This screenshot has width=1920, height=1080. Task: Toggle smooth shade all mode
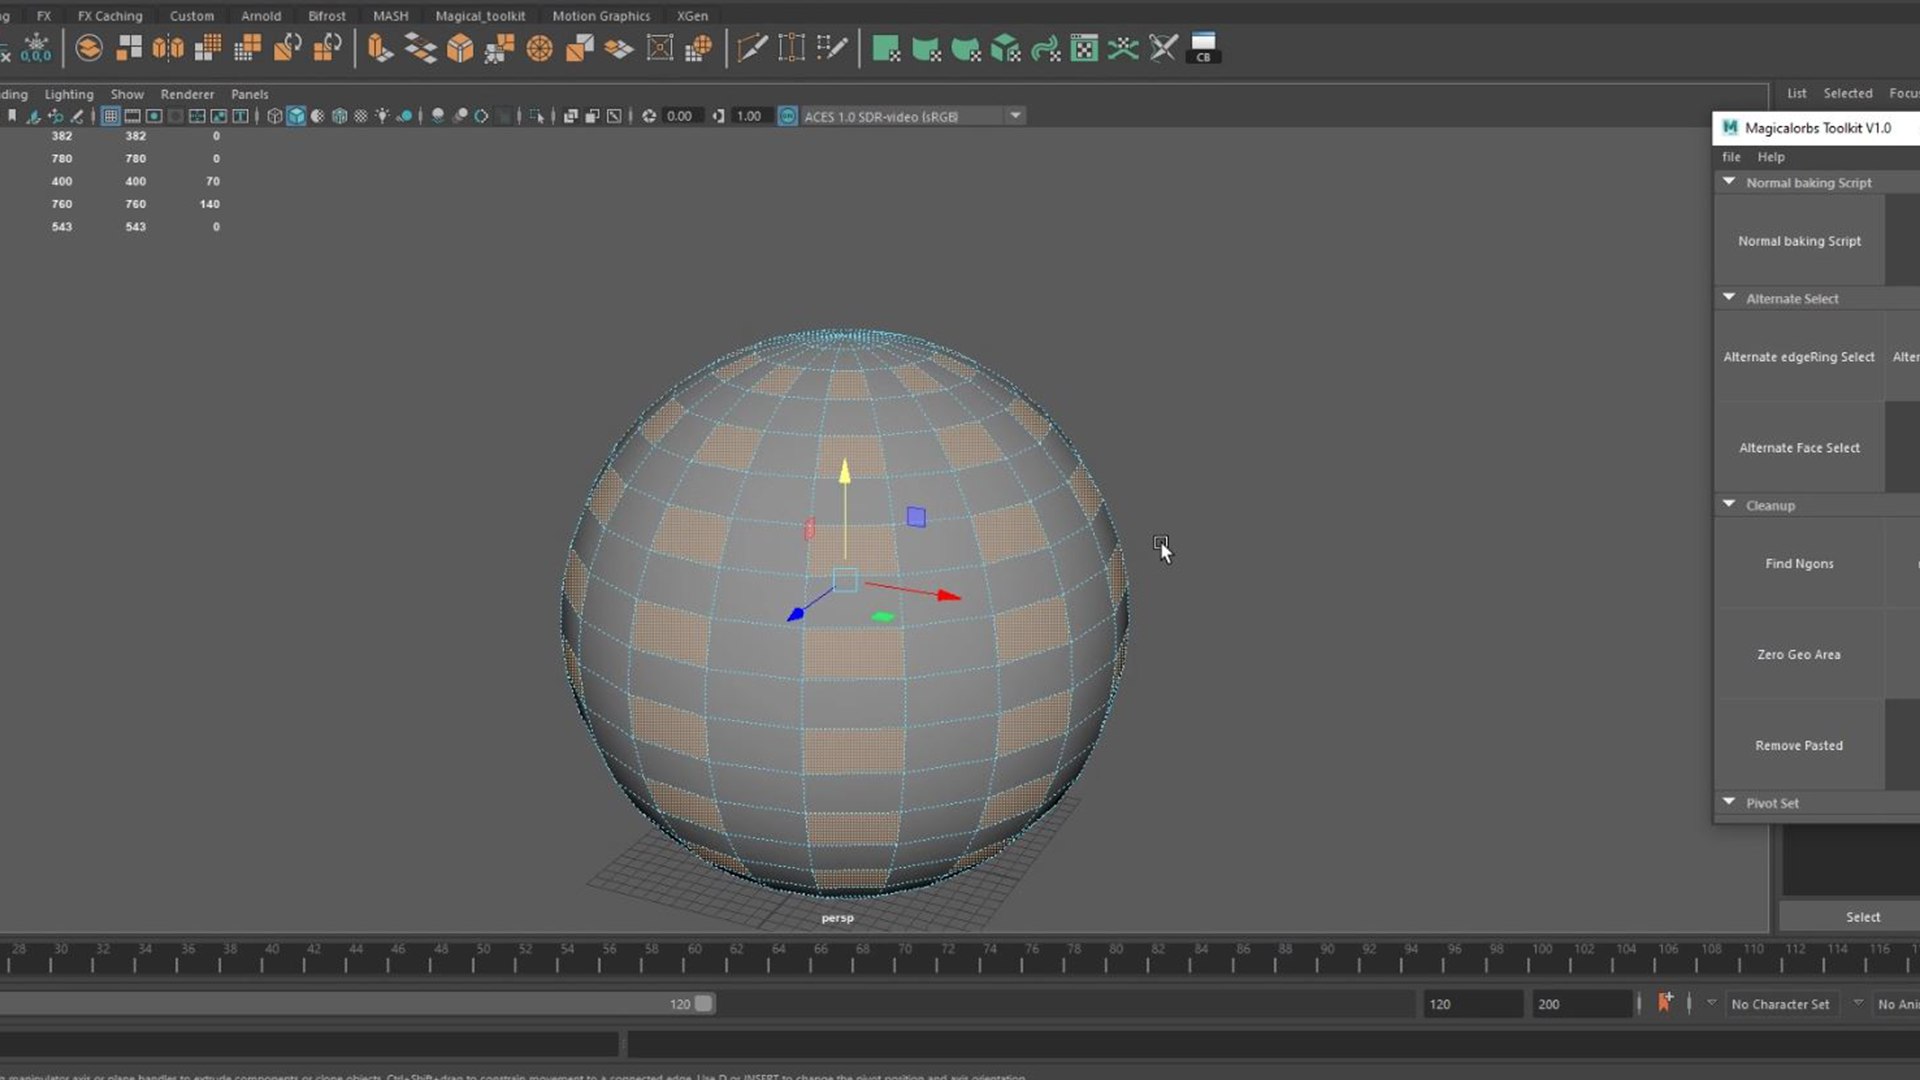click(x=296, y=116)
